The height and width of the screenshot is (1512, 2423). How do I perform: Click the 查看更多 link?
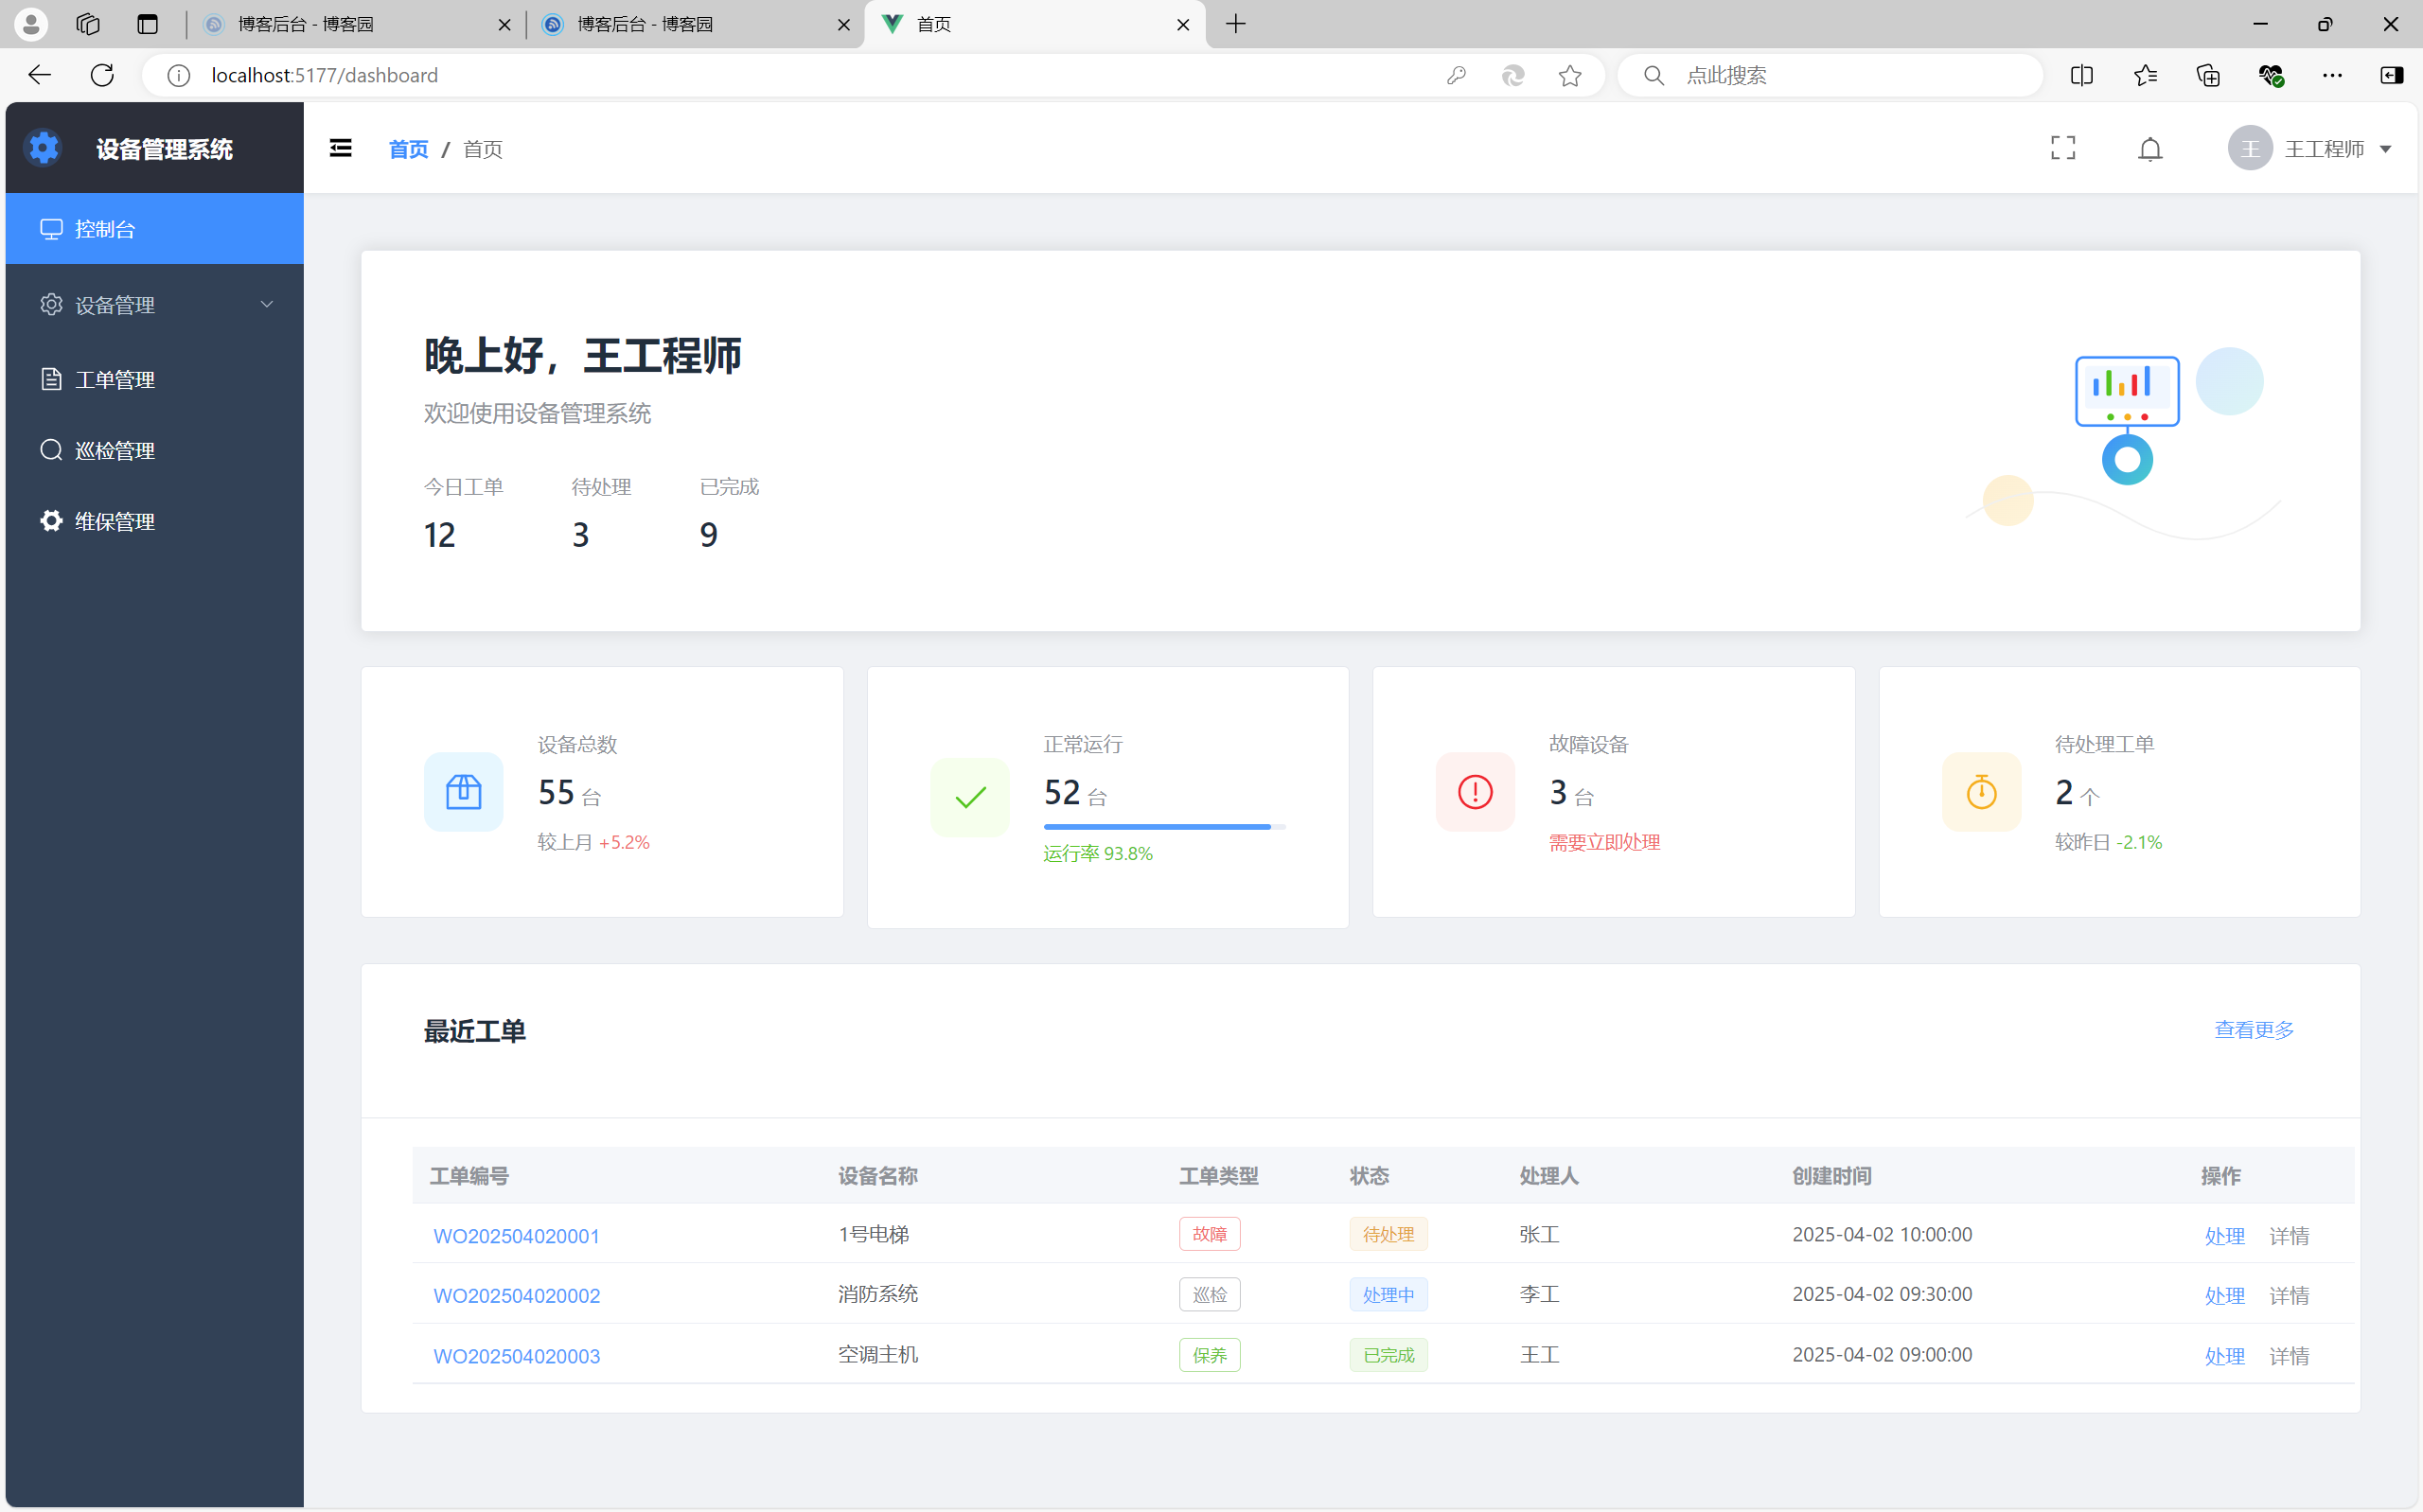click(x=2253, y=1029)
